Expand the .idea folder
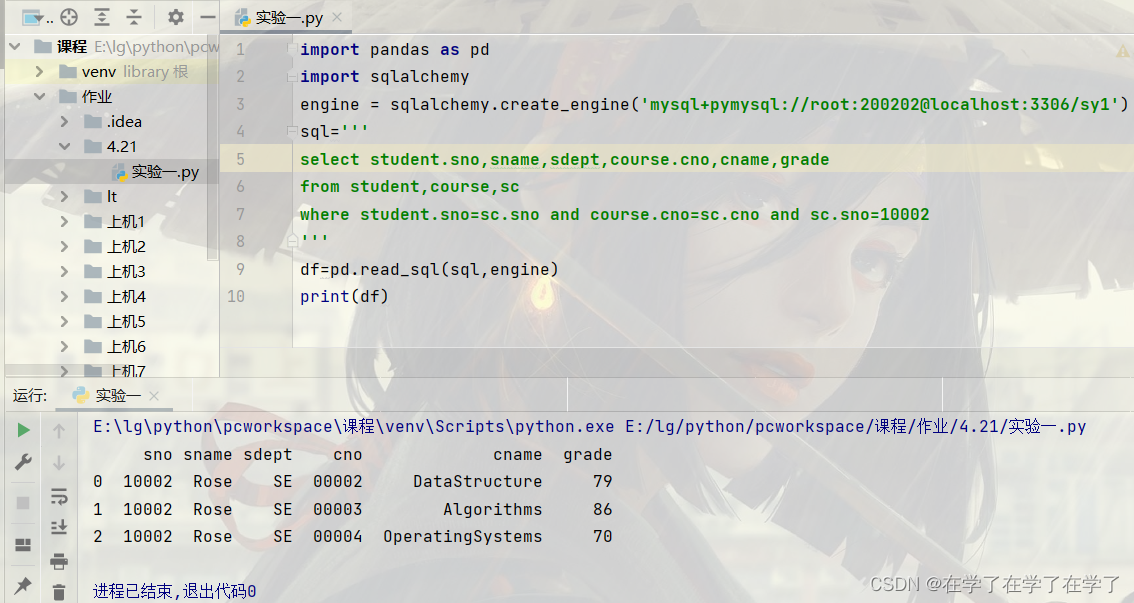The image size is (1134, 603). (64, 121)
